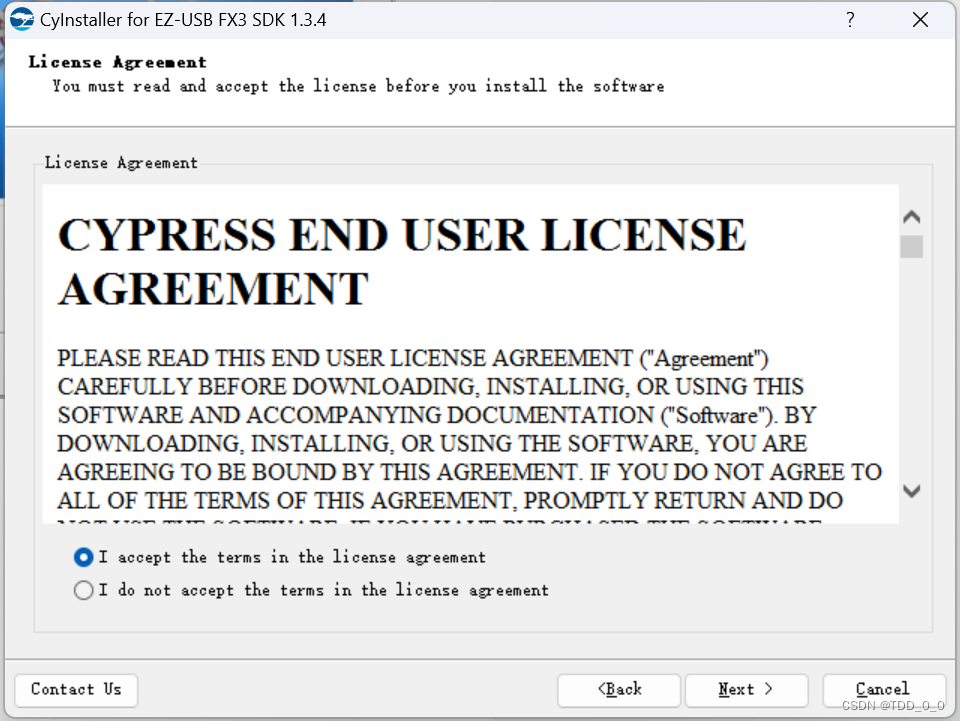Click the Contact Us button
The image size is (960, 721).
click(x=76, y=690)
